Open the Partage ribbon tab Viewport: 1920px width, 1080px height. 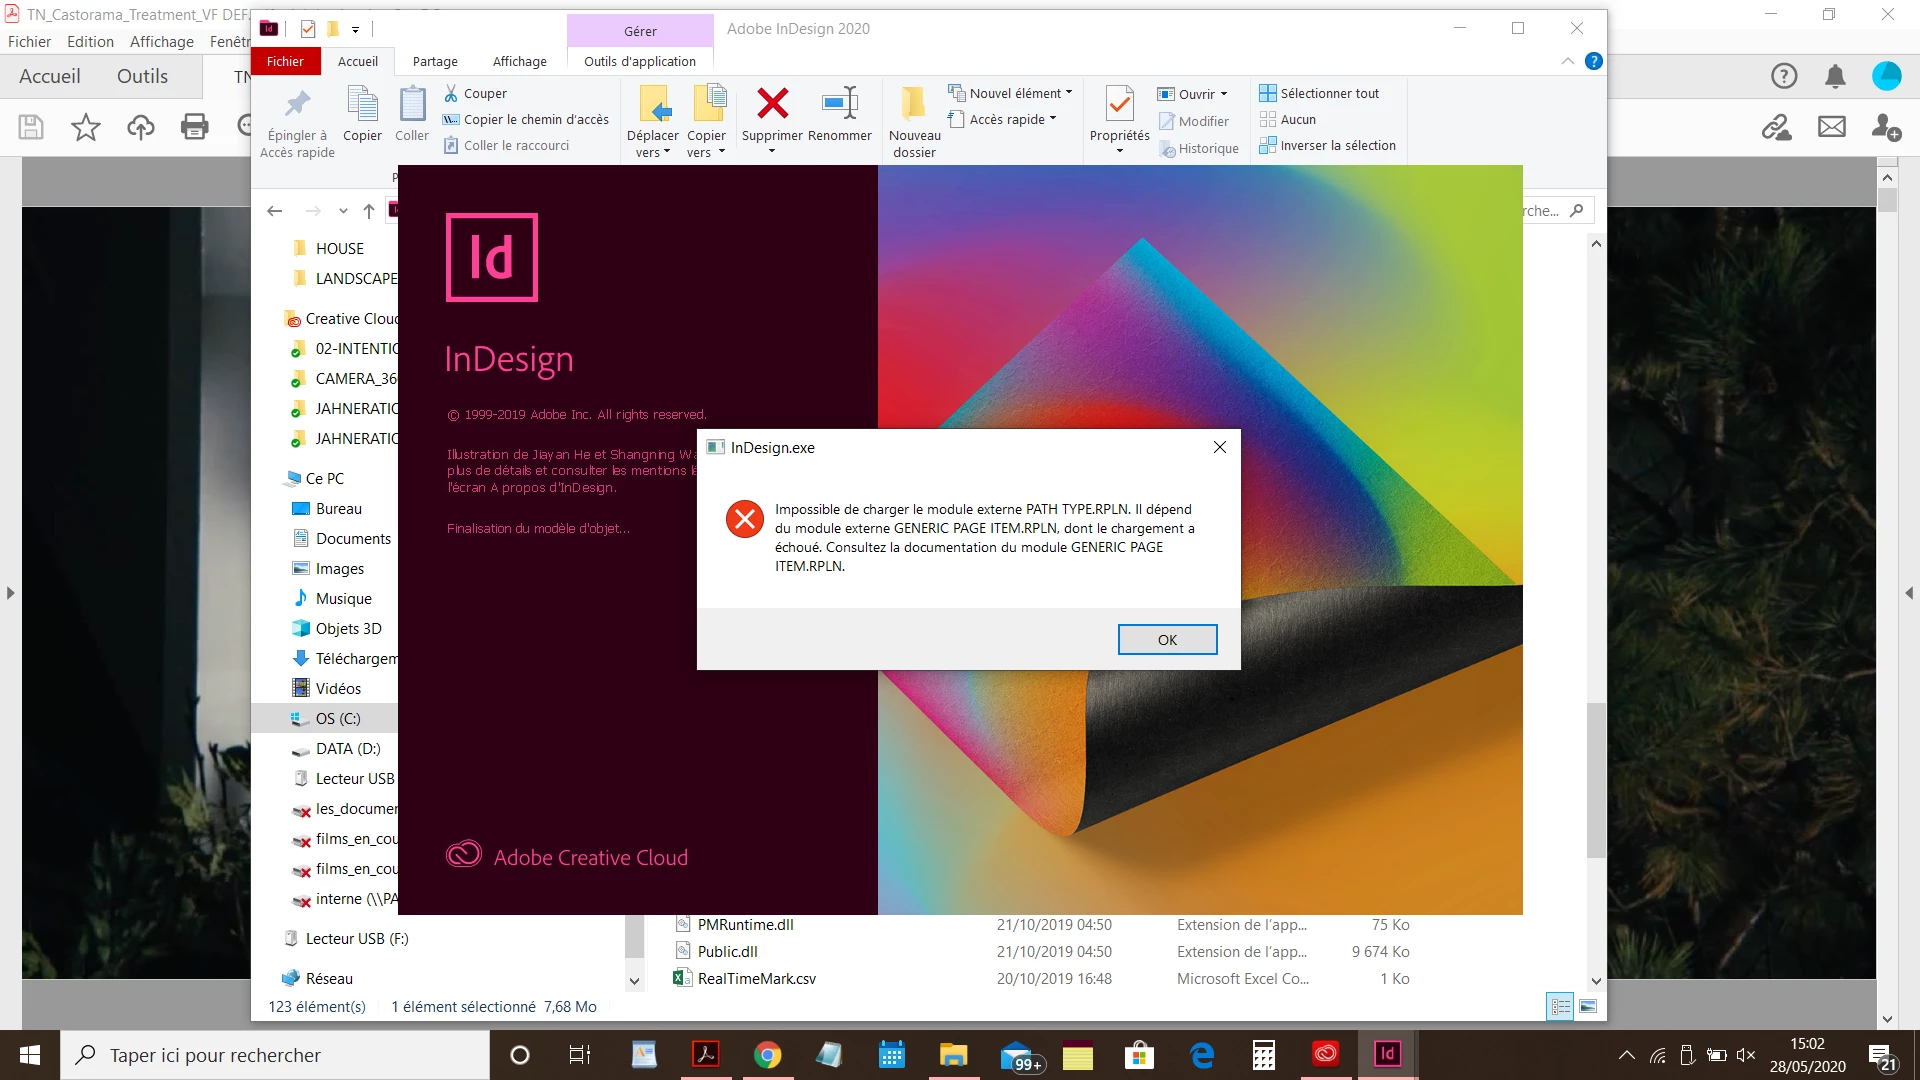click(x=435, y=61)
